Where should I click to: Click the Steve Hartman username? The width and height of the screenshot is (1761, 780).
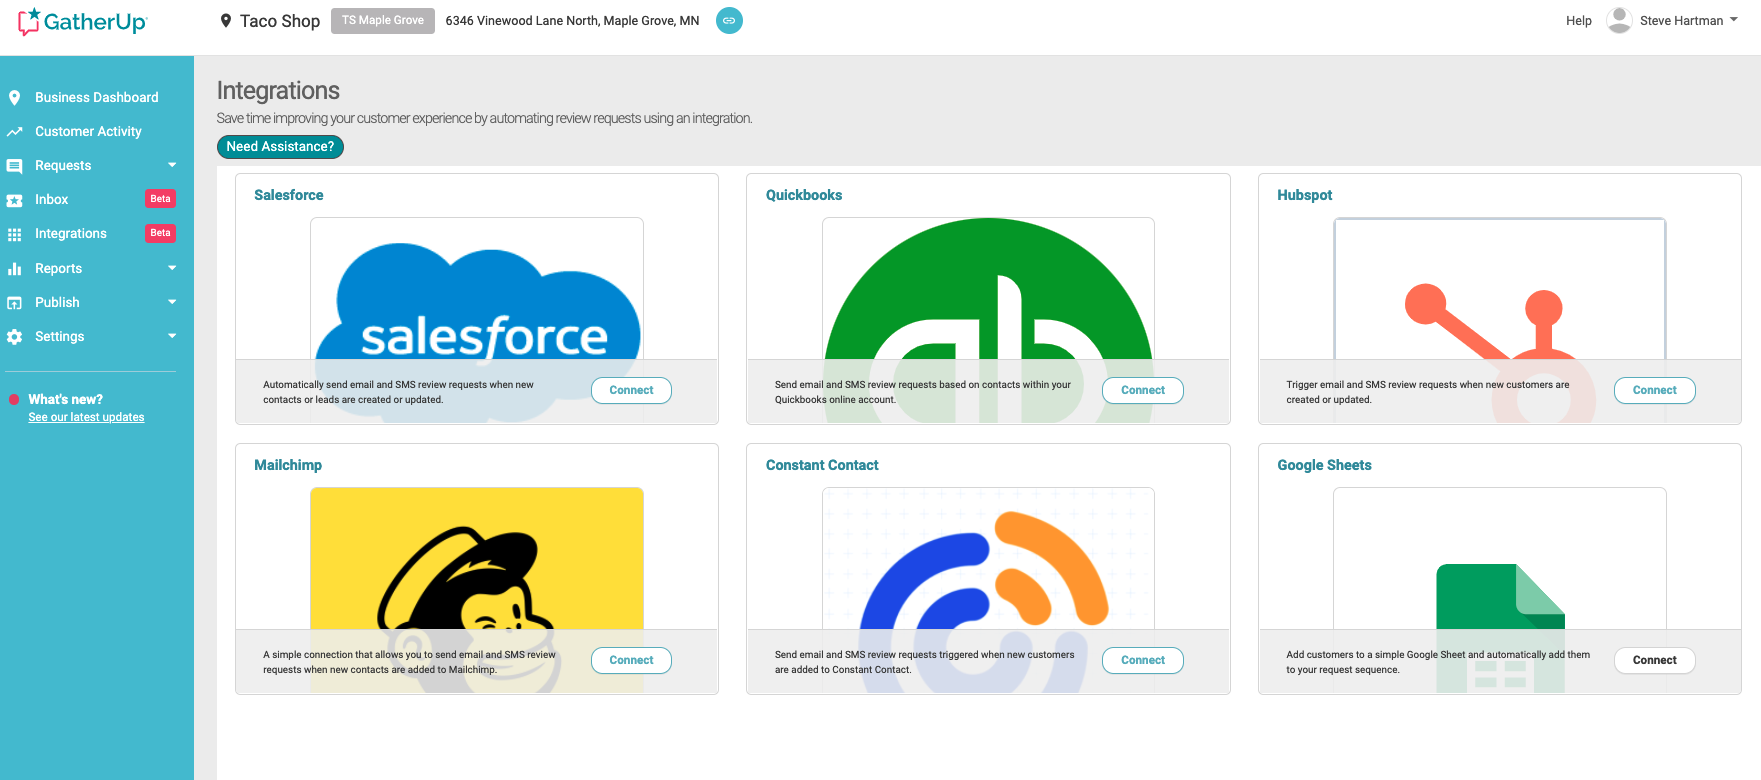point(1681,21)
